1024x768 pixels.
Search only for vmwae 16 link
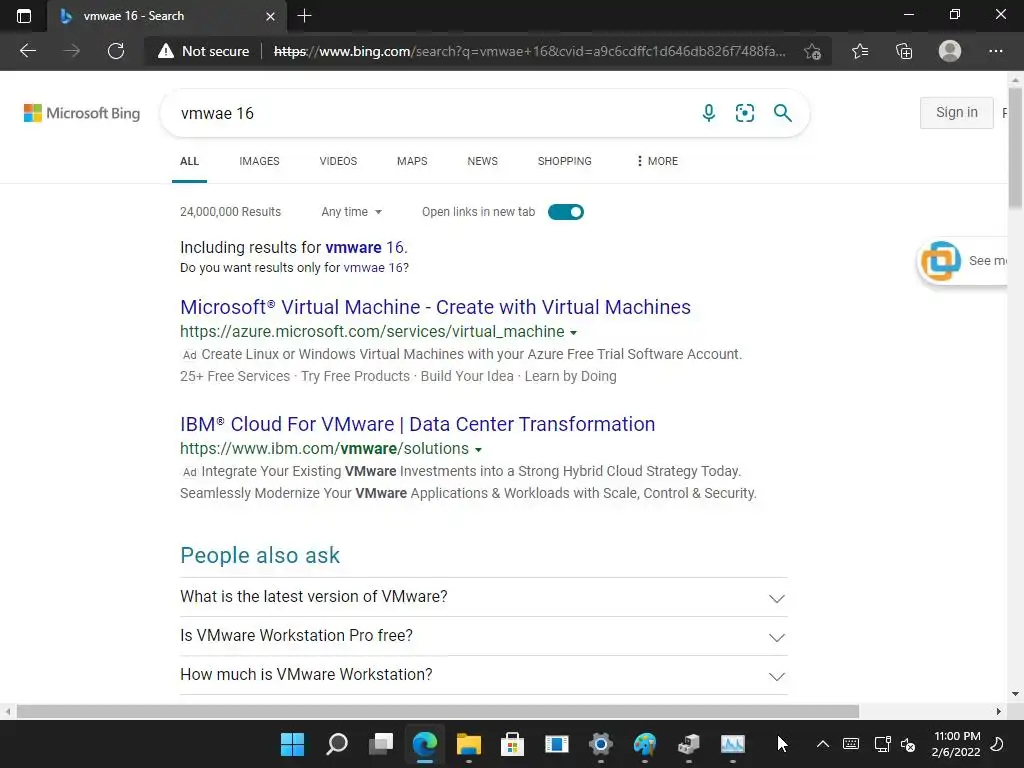pos(374,268)
